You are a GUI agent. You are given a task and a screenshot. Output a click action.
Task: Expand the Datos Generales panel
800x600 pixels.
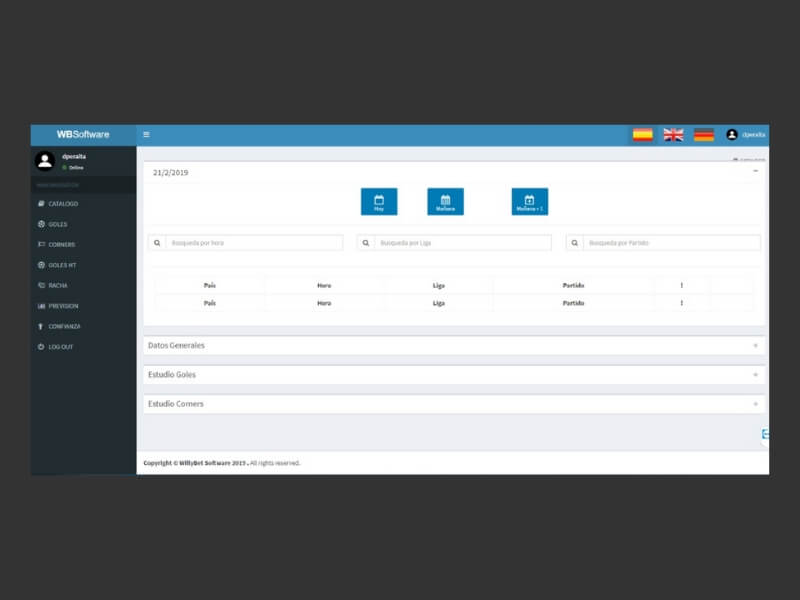coord(755,346)
